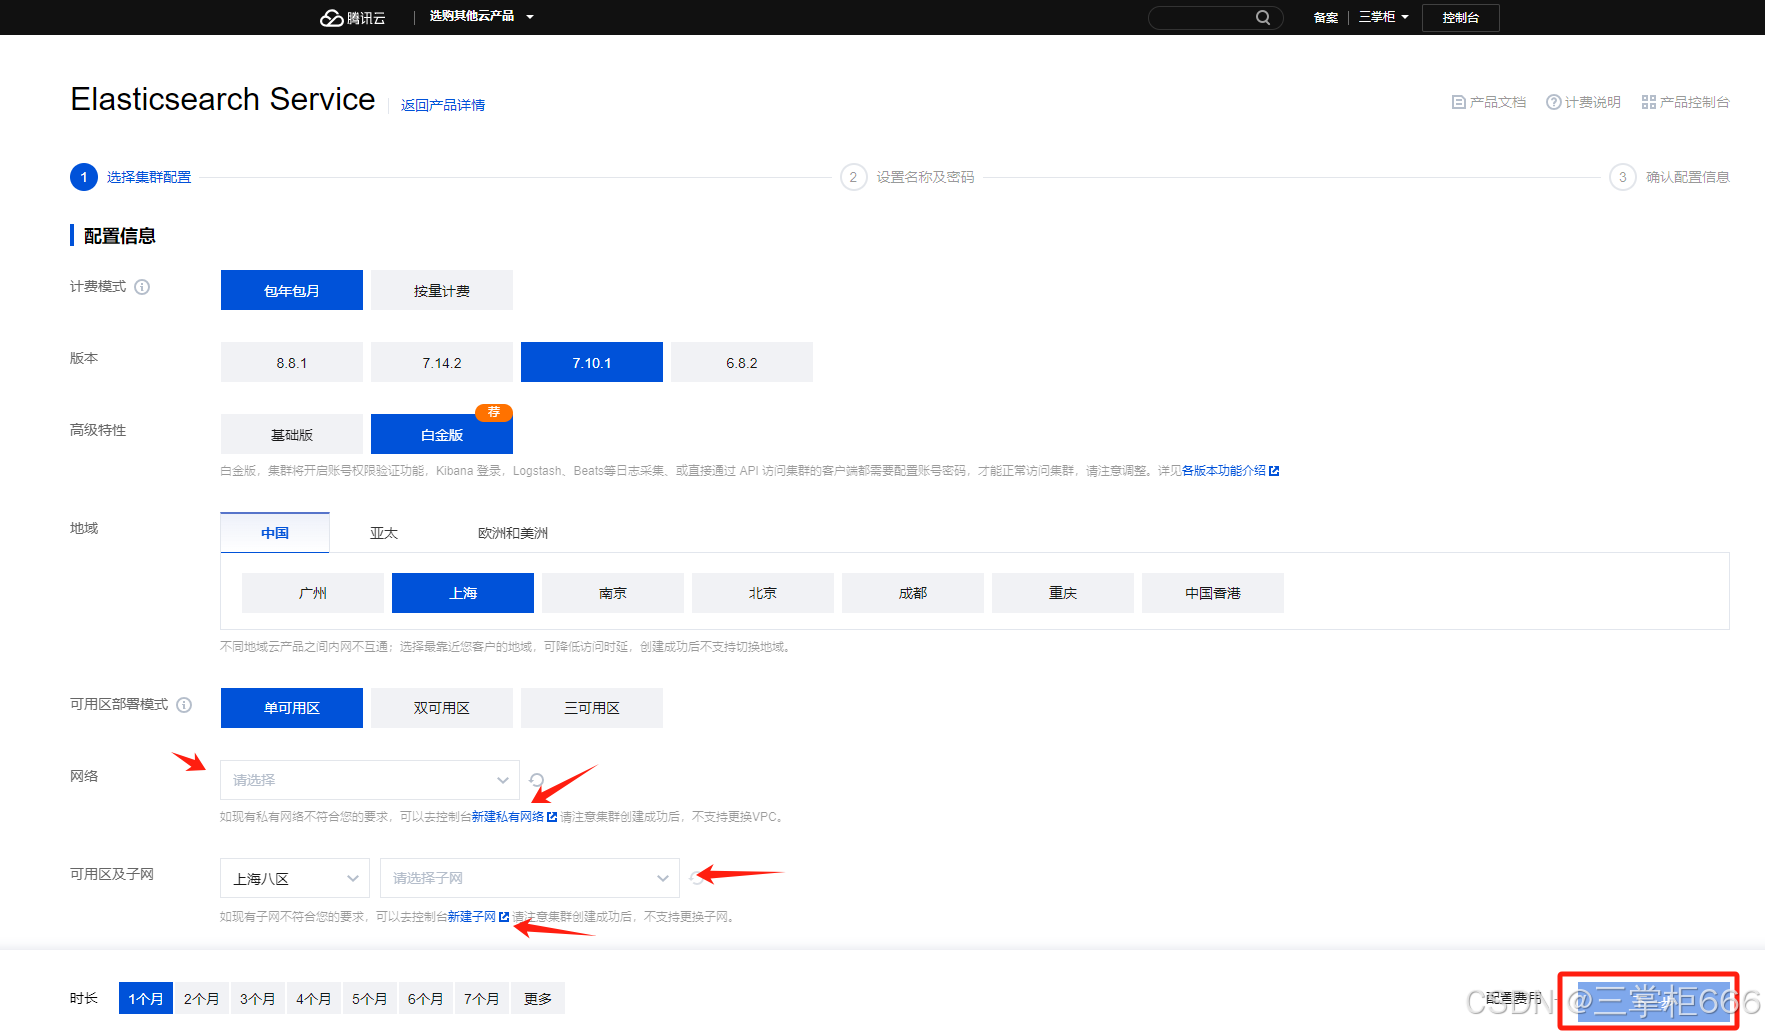The height and width of the screenshot is (1032, 1765).
Task: Select the 基础版 advanced feature option
Action: tap(291, 433)
